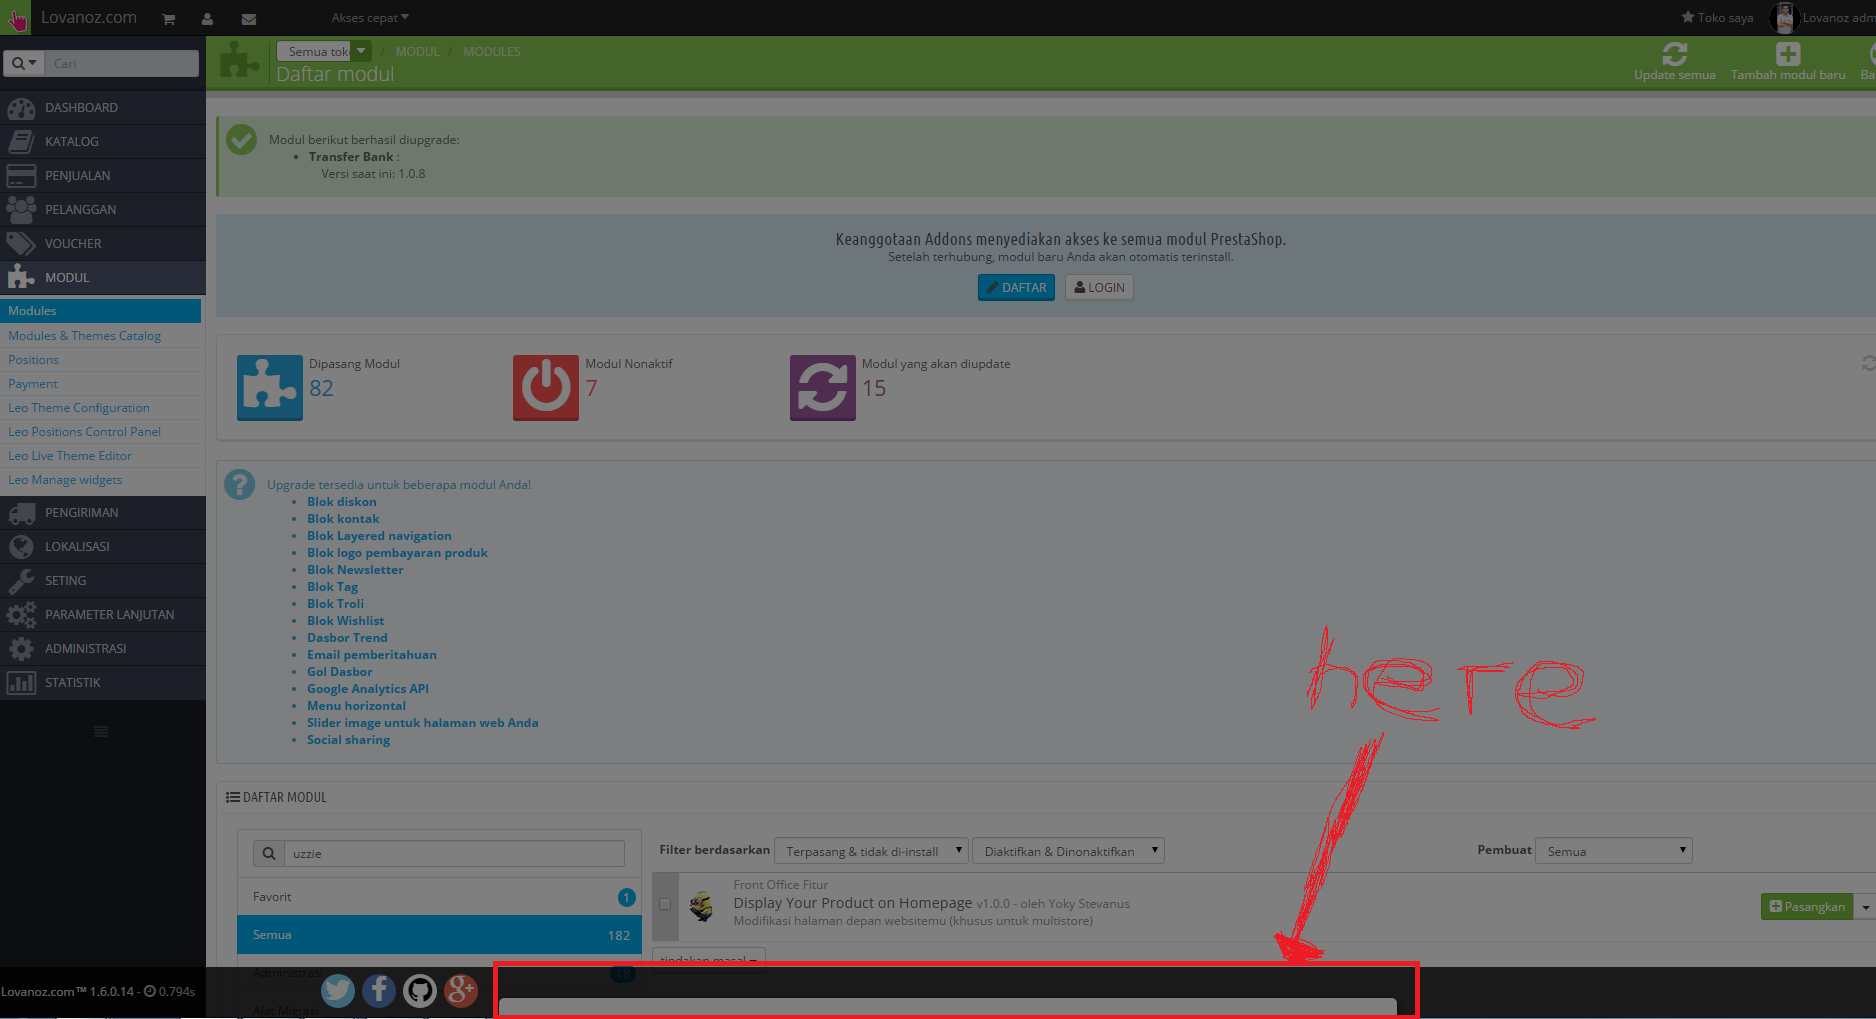
Task: Expand the Semua toko shop selector
Action: (x=324, y=51)
